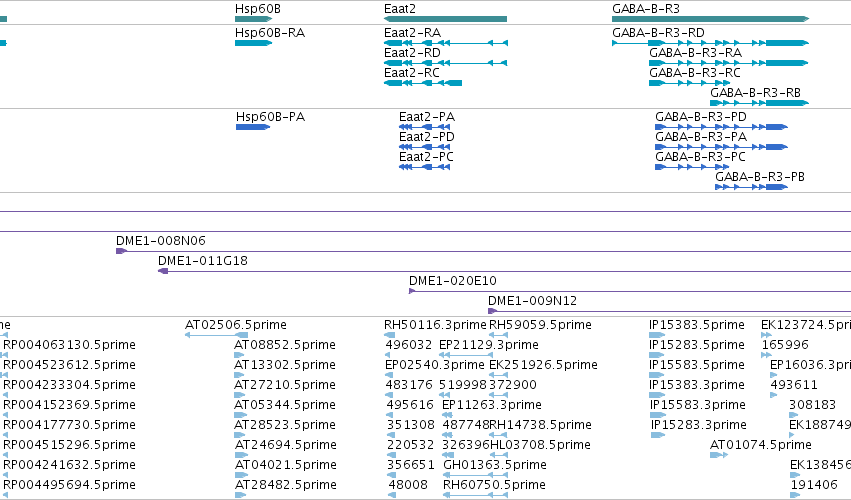Click transcript Eaat2-RA
The image size is (851, 500).
[412, 33]
